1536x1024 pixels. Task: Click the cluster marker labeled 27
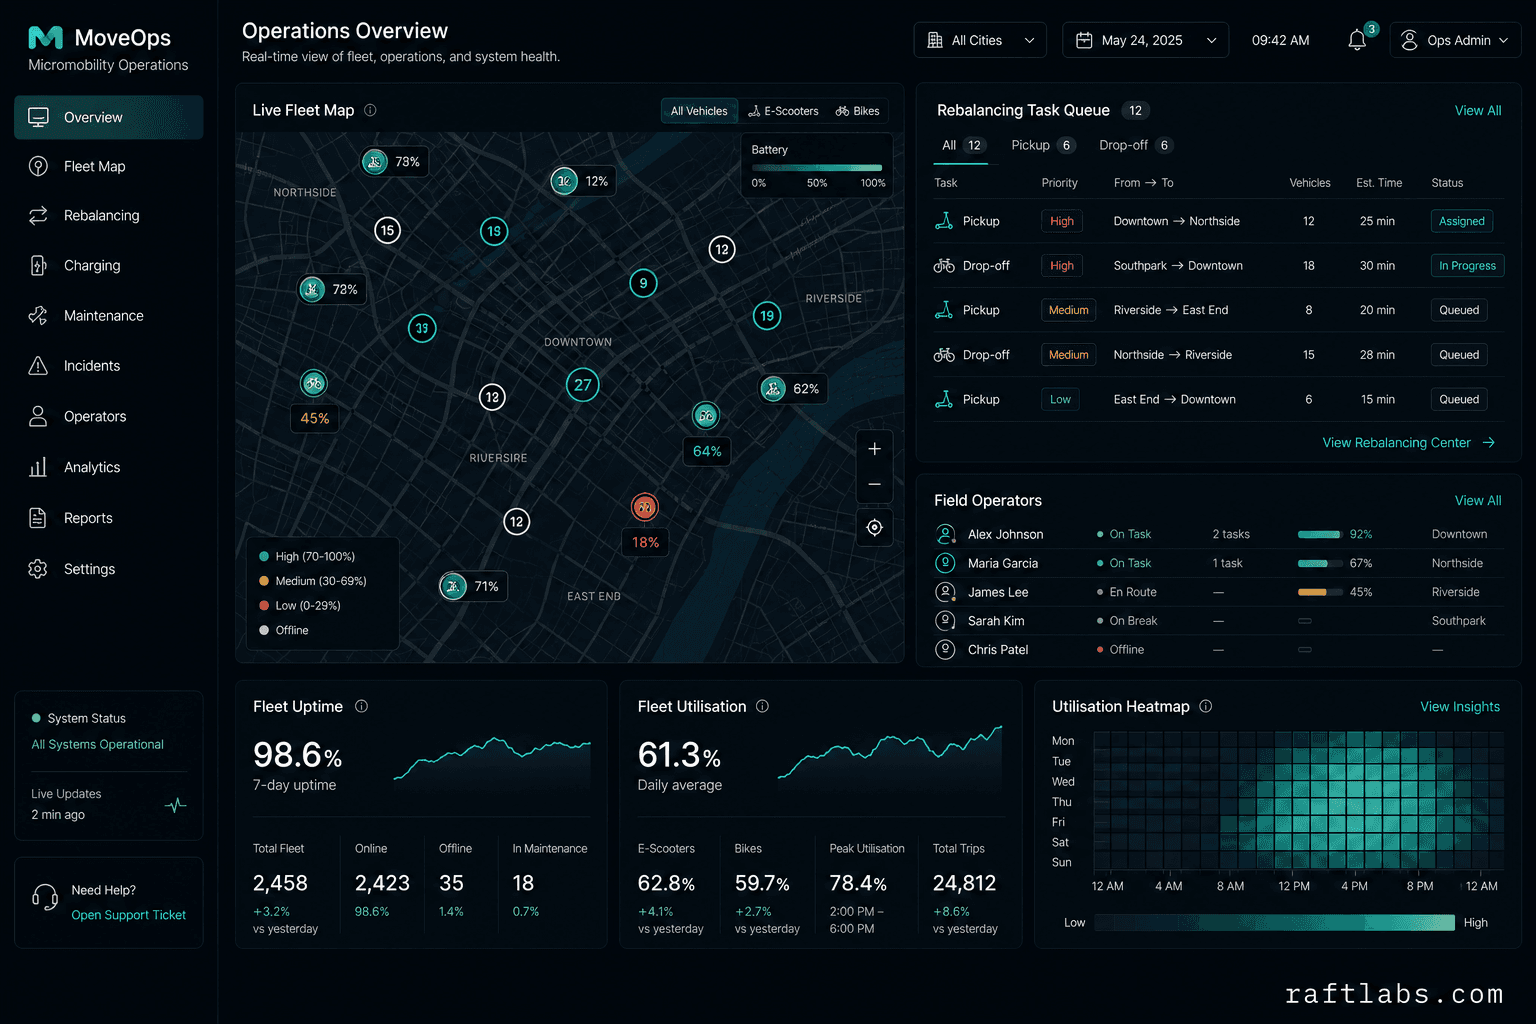click(x=583, y=385)
